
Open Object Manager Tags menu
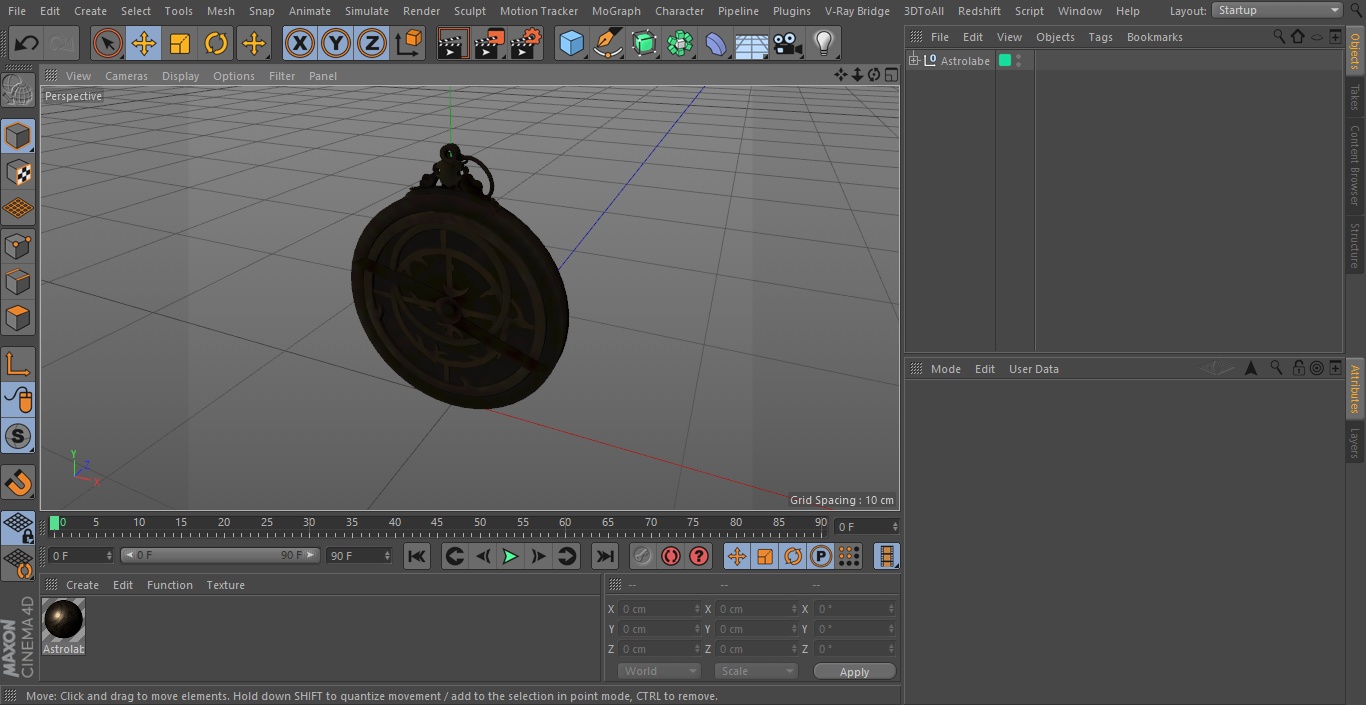pos(1100,37)
